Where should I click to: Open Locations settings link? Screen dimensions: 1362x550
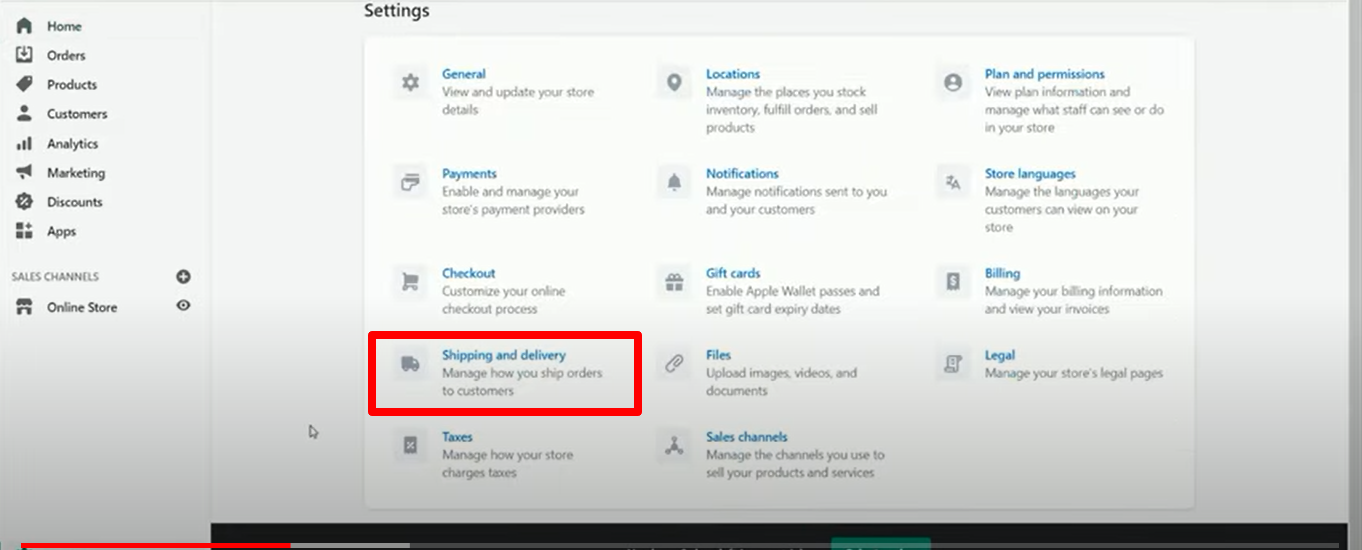(x=733, y=74)
